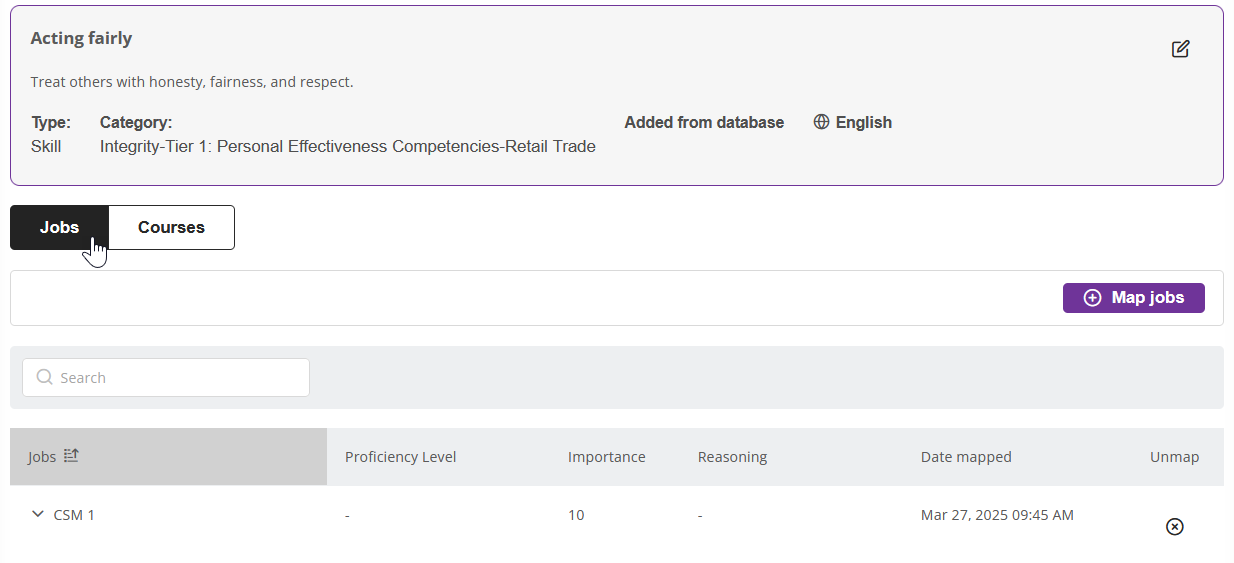This screenshot has width=1234, height=563.
Task: Click the Reasoning column header
Action: pos(732,457)
